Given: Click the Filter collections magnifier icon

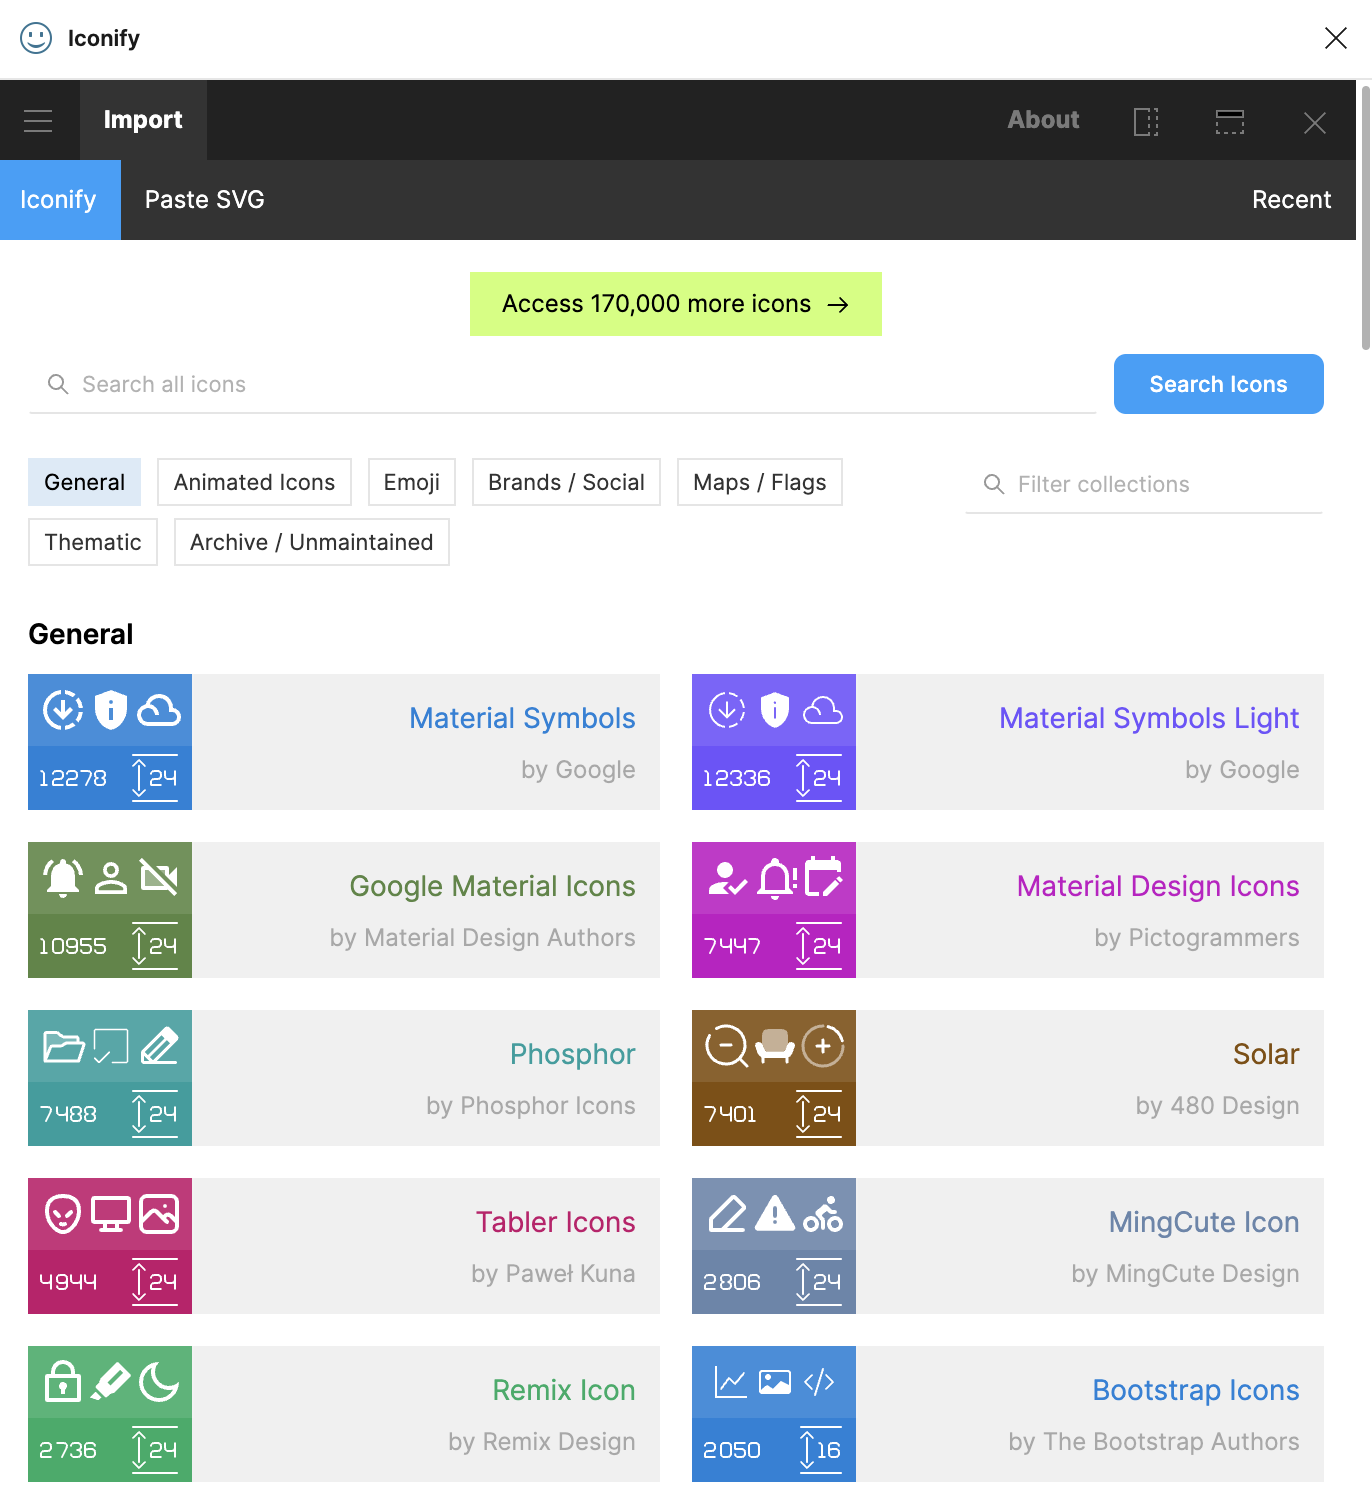Looking at the screenshot, I should click(x=994, y=484).
